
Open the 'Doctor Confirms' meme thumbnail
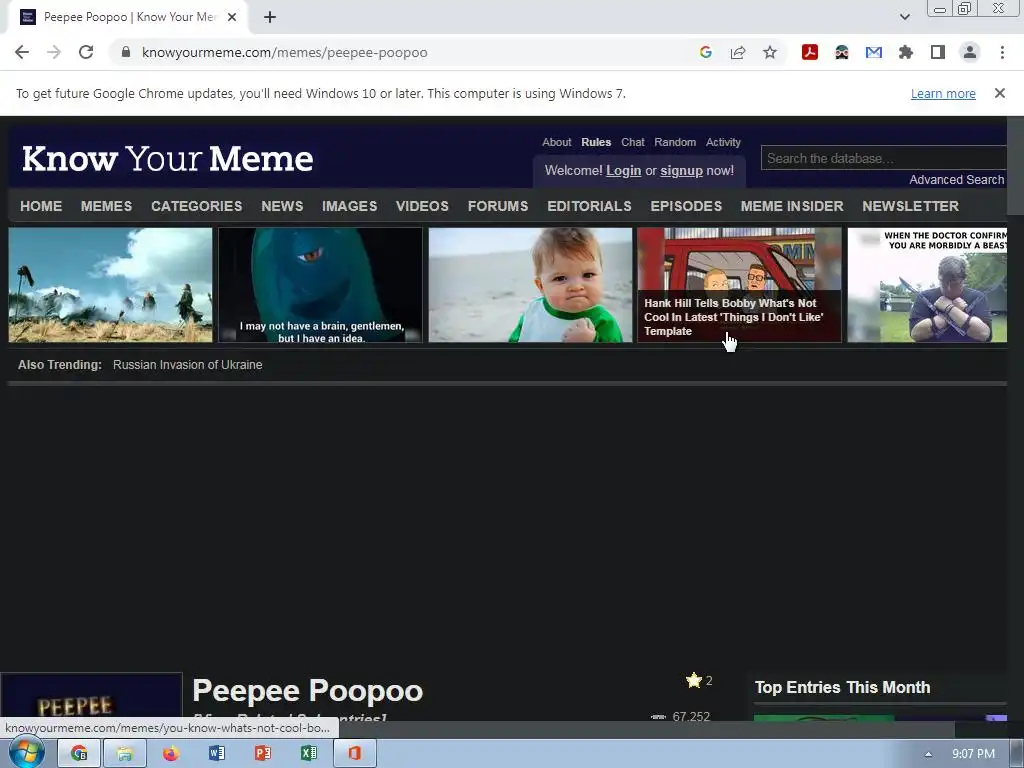[927, 285]
